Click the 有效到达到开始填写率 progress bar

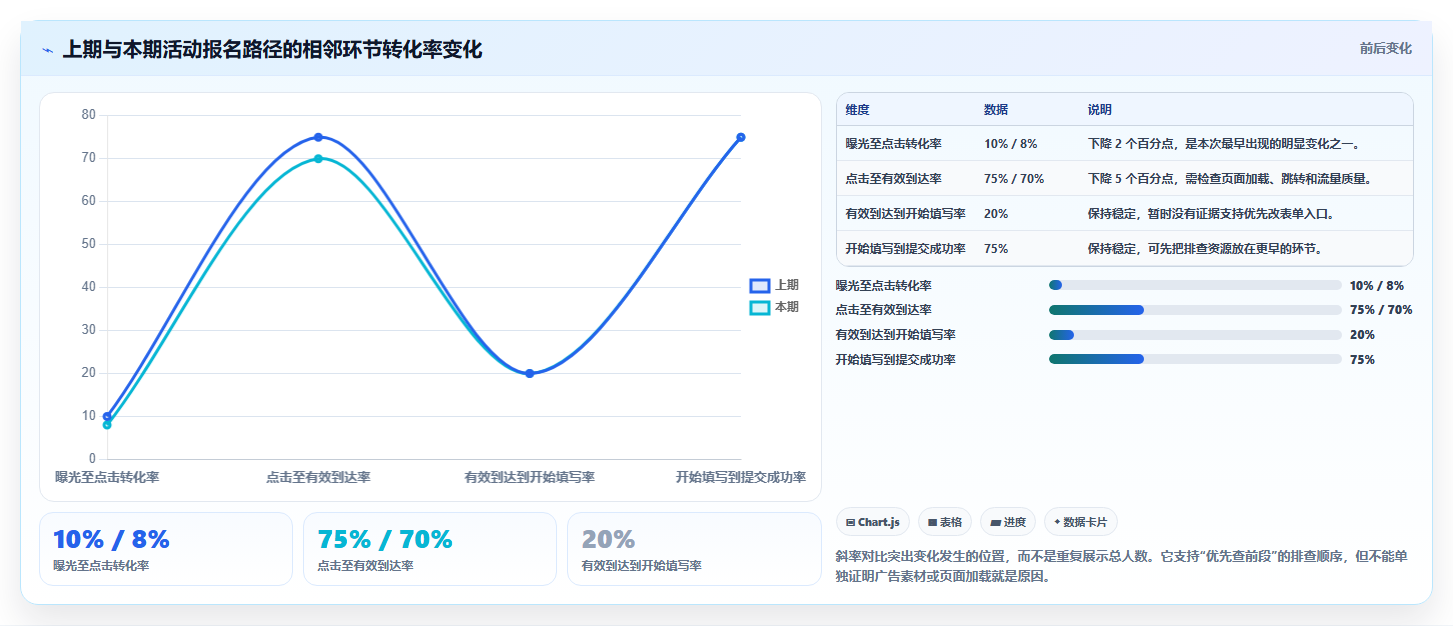click(x=1195, y=335)
